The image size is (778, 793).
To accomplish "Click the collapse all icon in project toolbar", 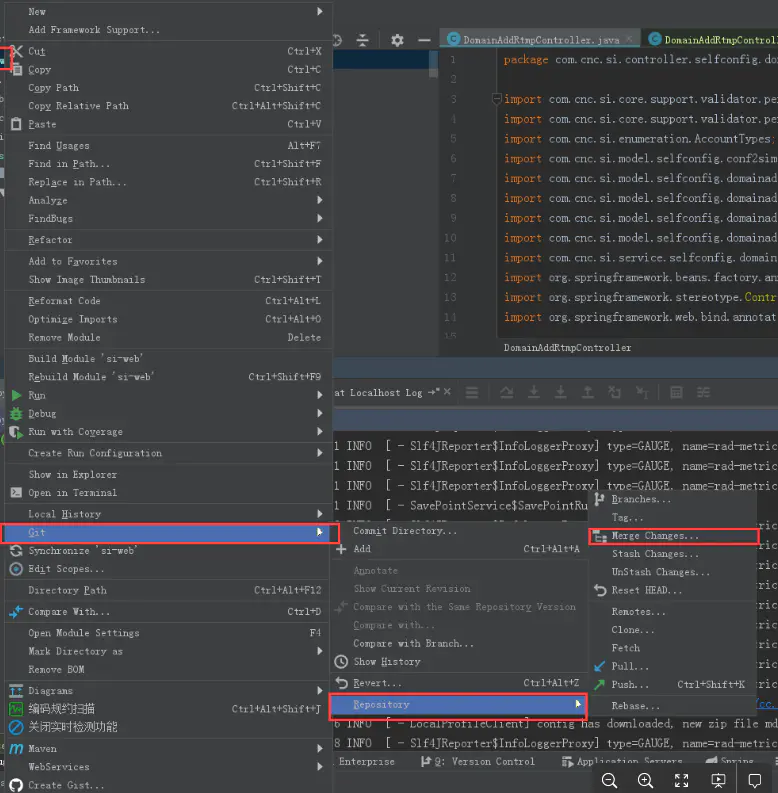I will [363, 40].
